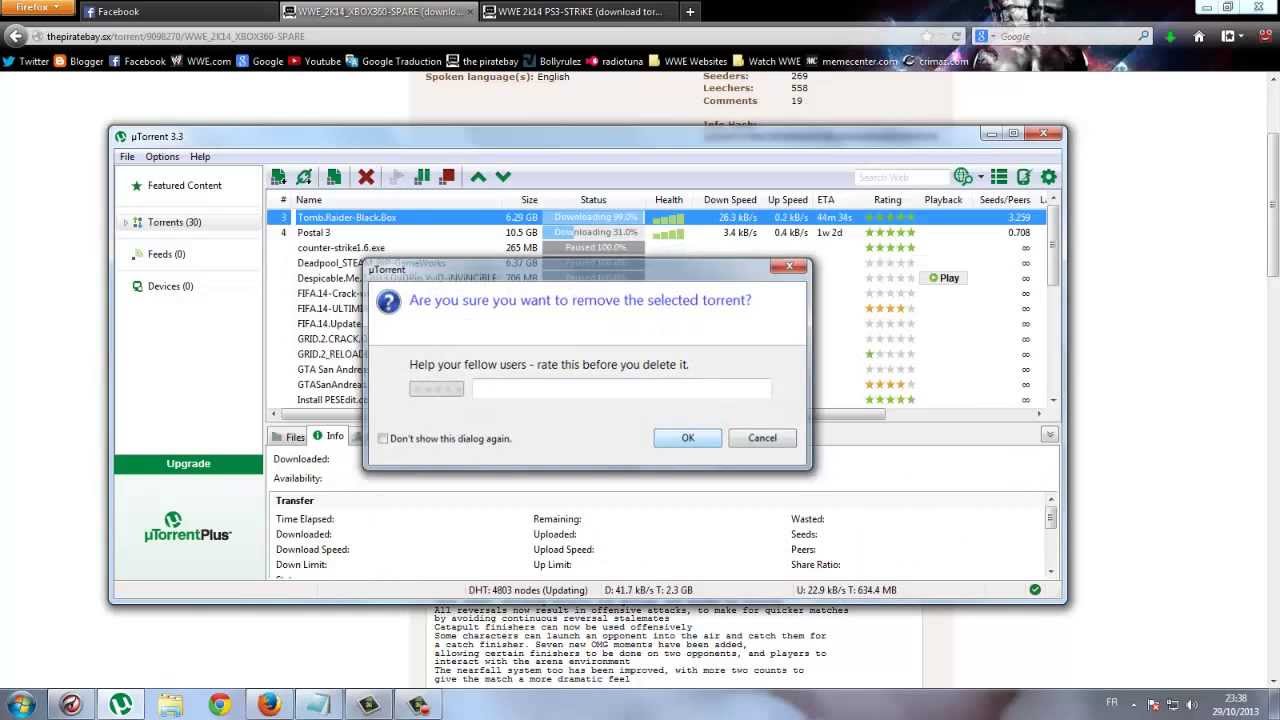The width and height of the screenshot is (1280, 720).
Task: Set a star rating in the remove dialog
Action: tap(436, 389)
